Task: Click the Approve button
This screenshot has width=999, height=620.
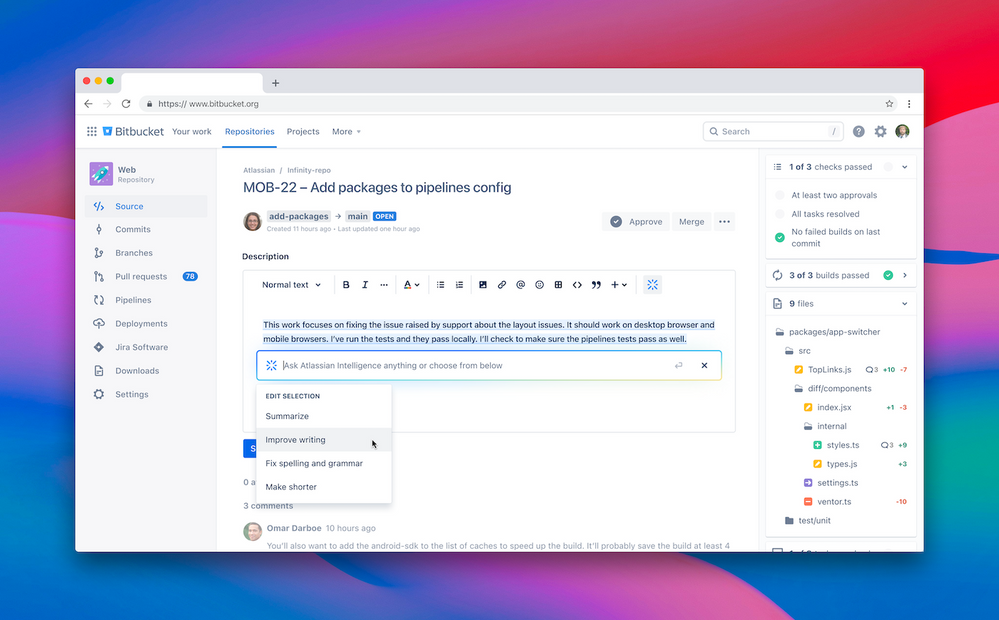Action: coord(637,222)
